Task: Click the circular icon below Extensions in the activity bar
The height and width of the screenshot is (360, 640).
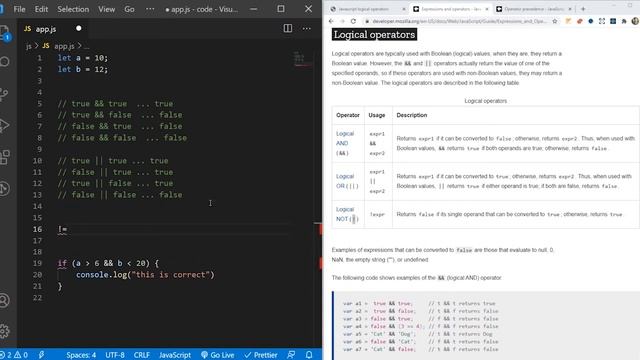Action: tap(4, 188)
